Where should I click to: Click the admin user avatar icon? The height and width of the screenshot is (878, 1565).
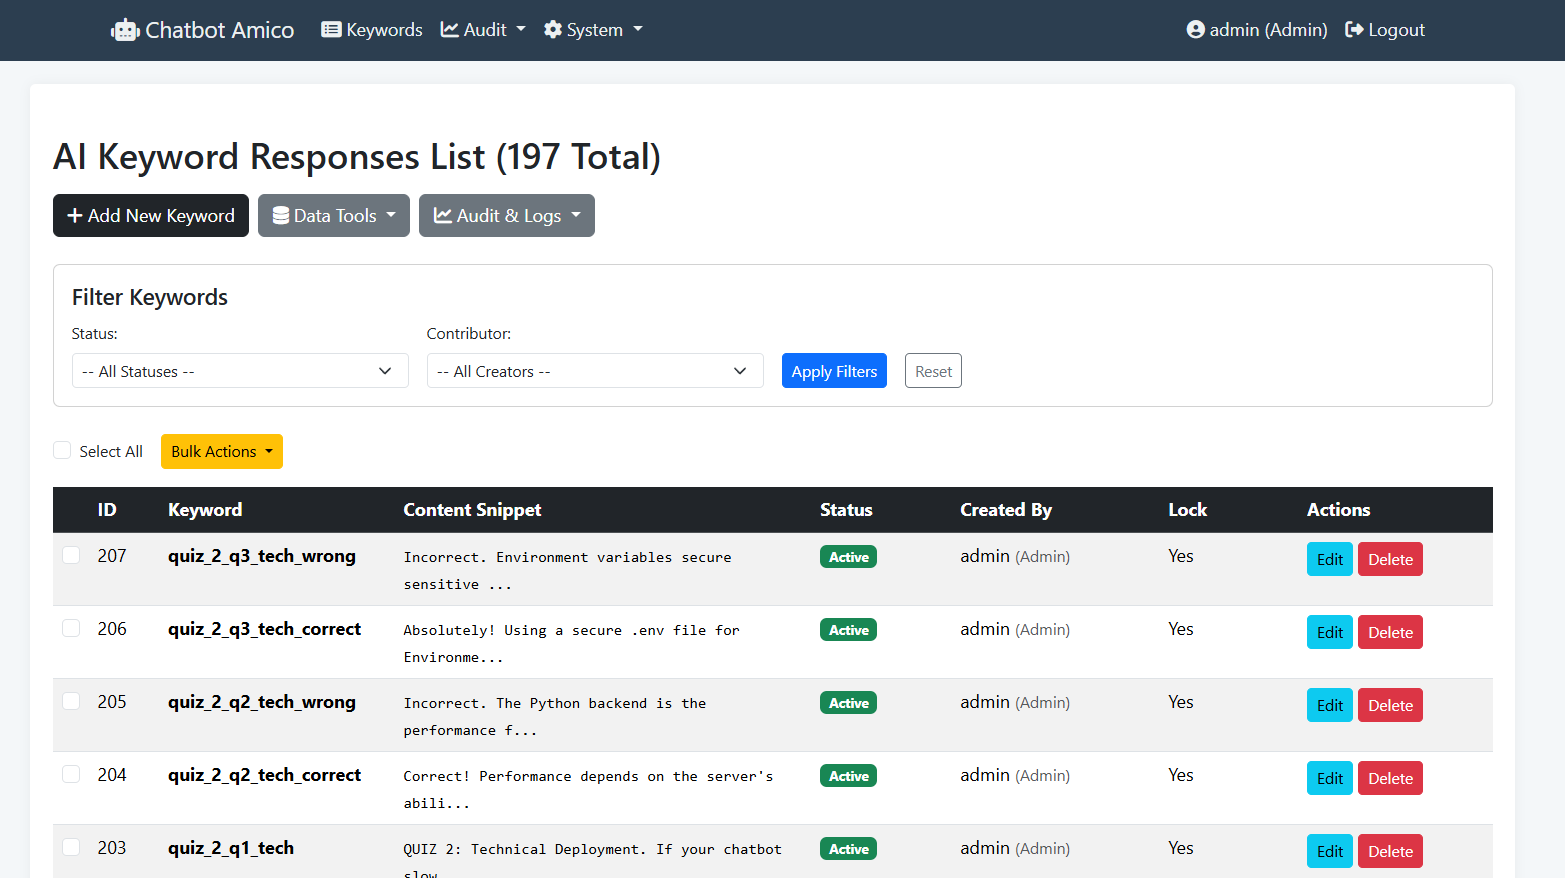1196,30
